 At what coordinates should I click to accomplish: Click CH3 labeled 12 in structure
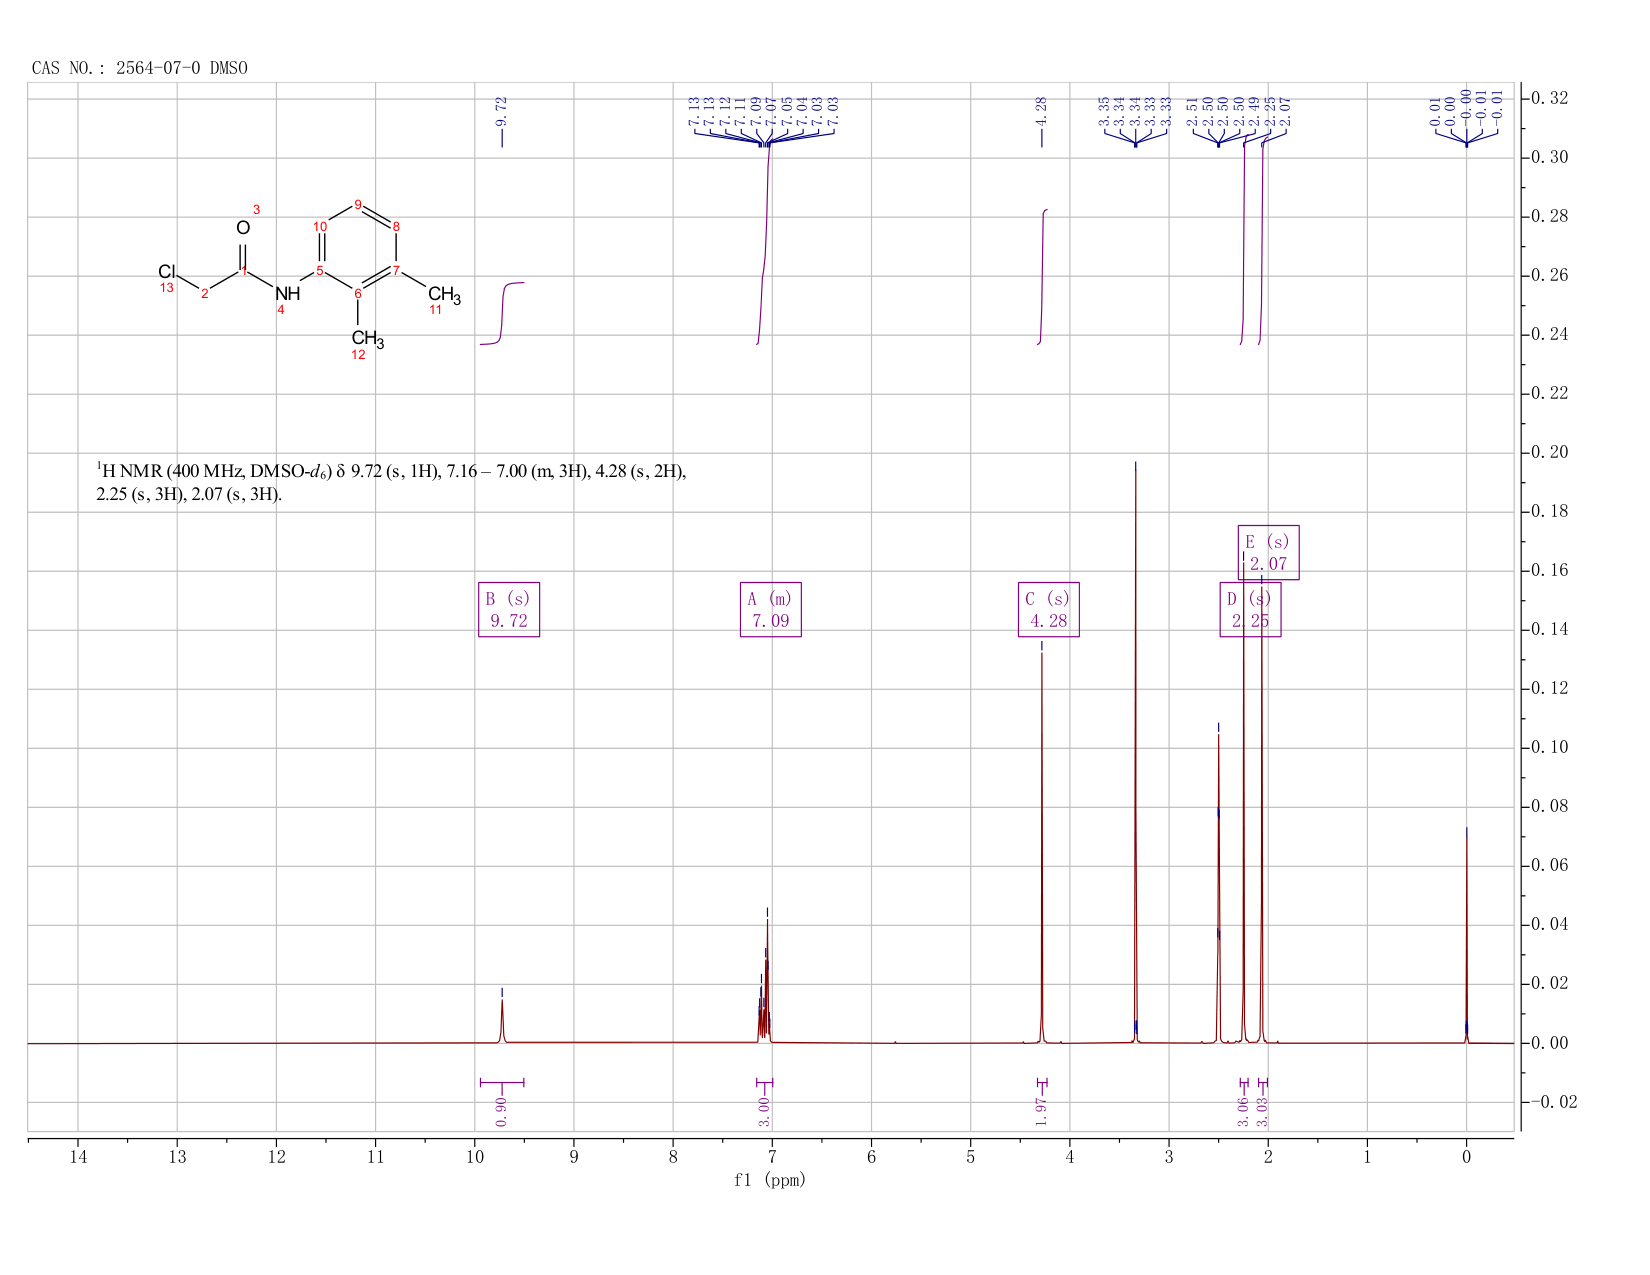click(367, 340)
